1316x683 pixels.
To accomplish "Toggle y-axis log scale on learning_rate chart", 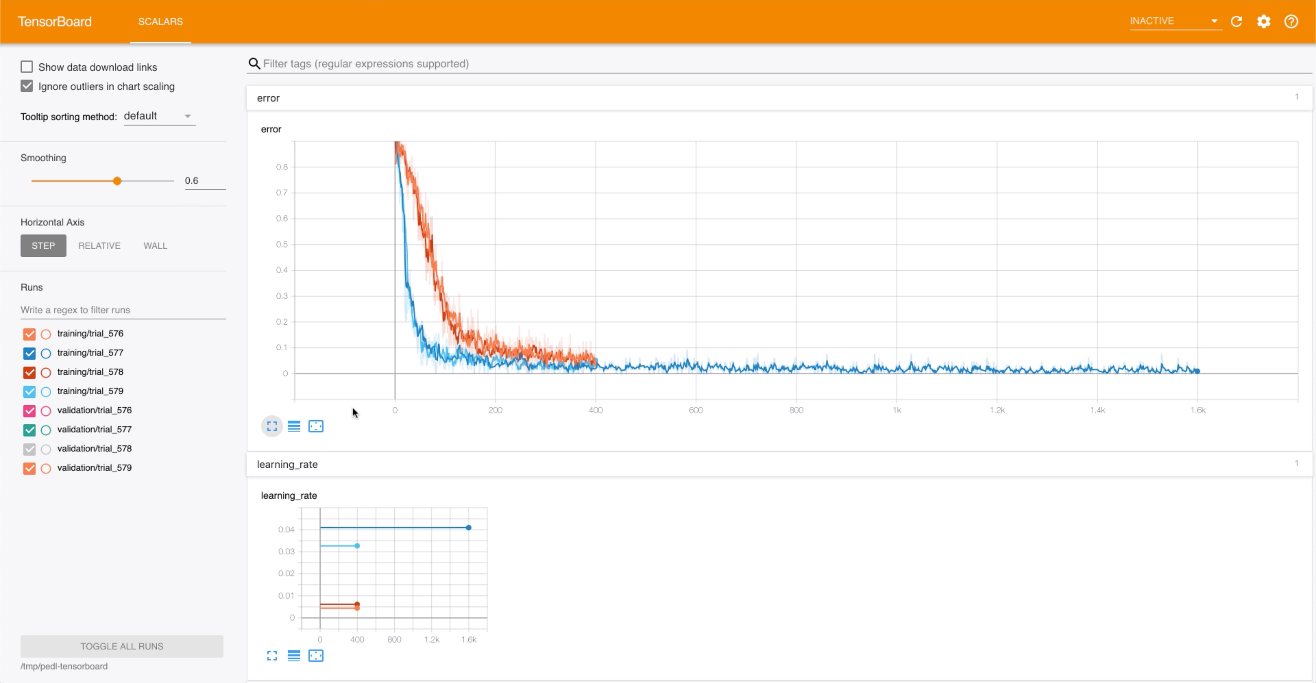I will tap(294, 656).
